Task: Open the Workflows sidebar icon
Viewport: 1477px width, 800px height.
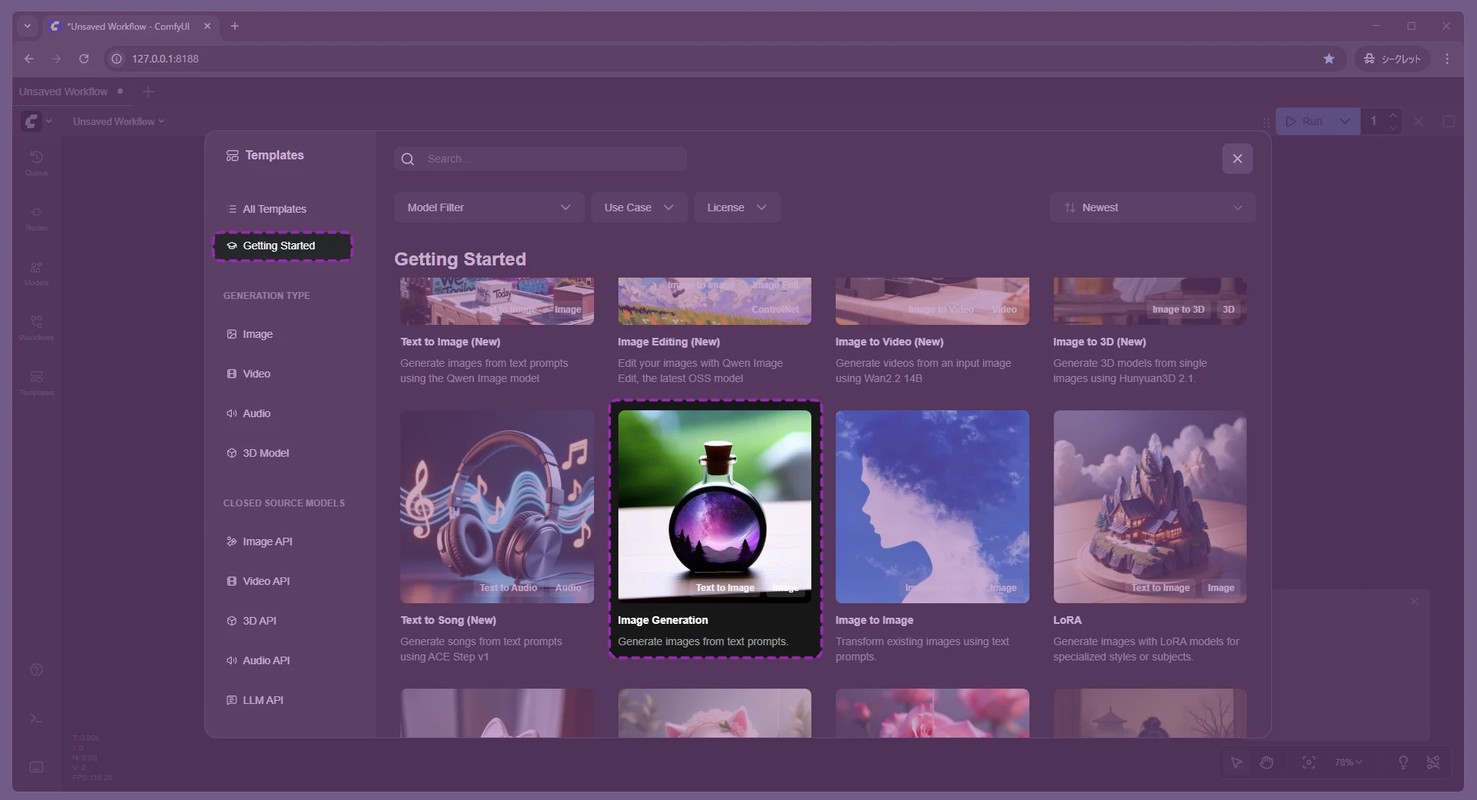Action: coord(36,328)
